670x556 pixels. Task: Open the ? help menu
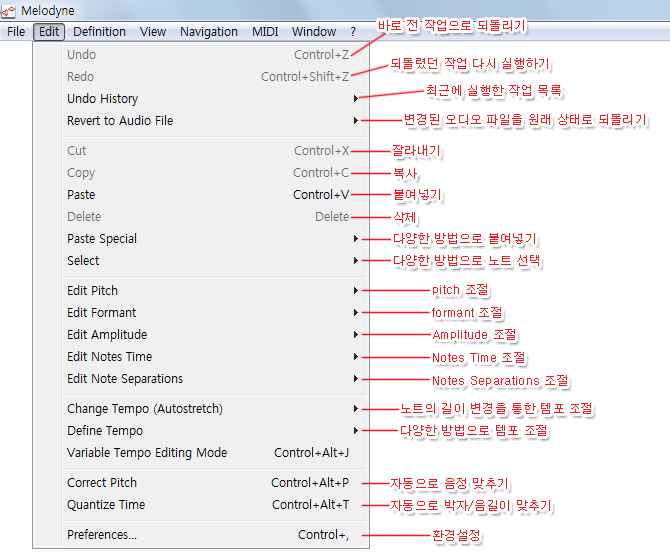(353, 32)
